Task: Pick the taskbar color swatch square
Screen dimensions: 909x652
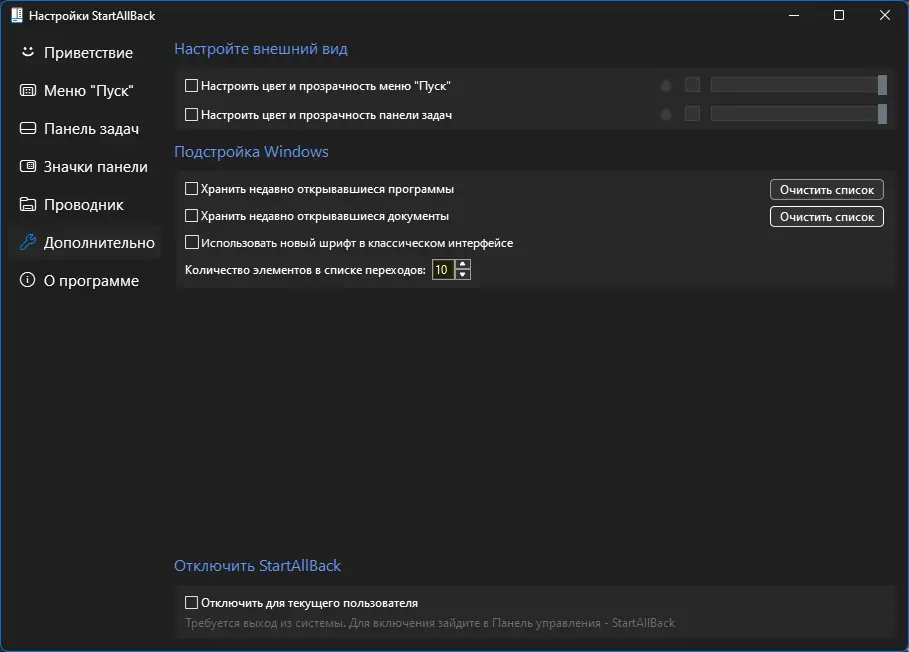Action: click(692, 114)
